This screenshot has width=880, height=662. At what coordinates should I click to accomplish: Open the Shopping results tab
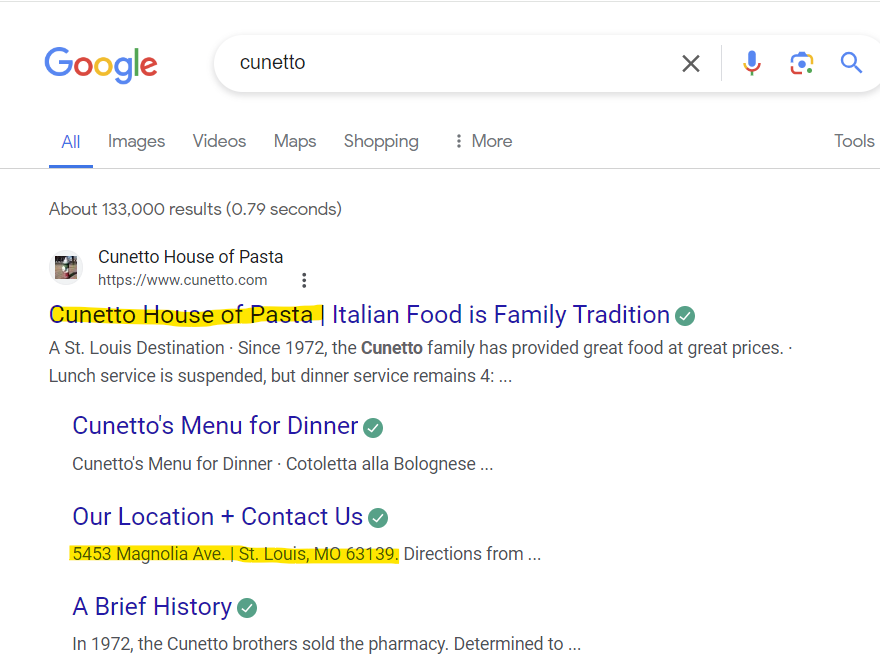(x=381, y=141)
